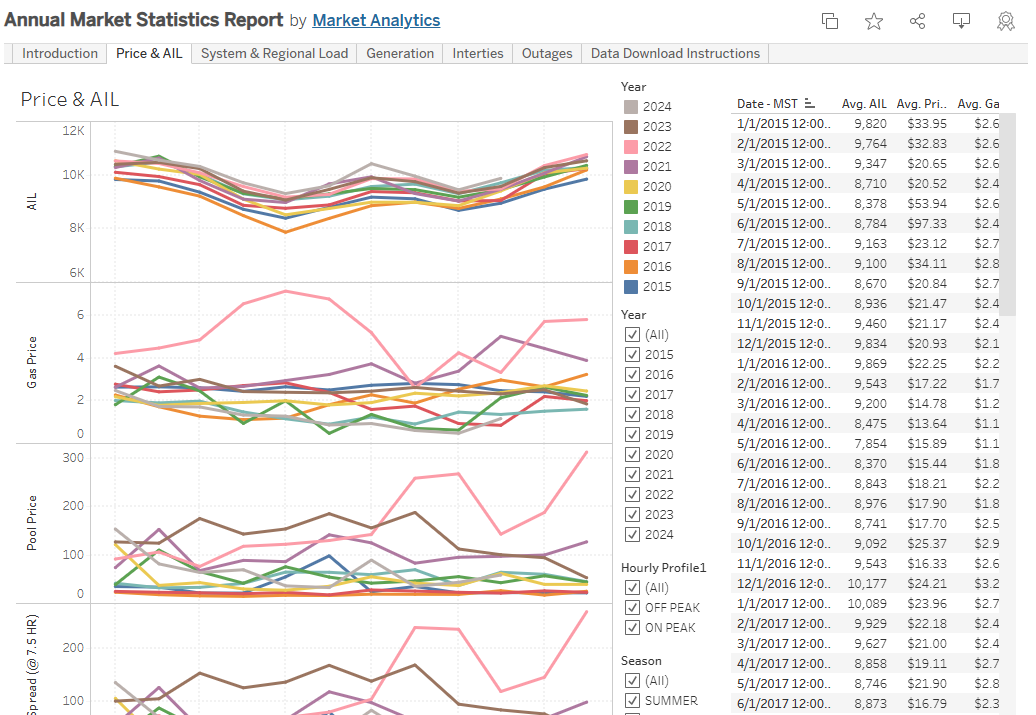1036x715 pixels.
Task: Uncheck the SUMMER season checkbox
Action: 632,700
